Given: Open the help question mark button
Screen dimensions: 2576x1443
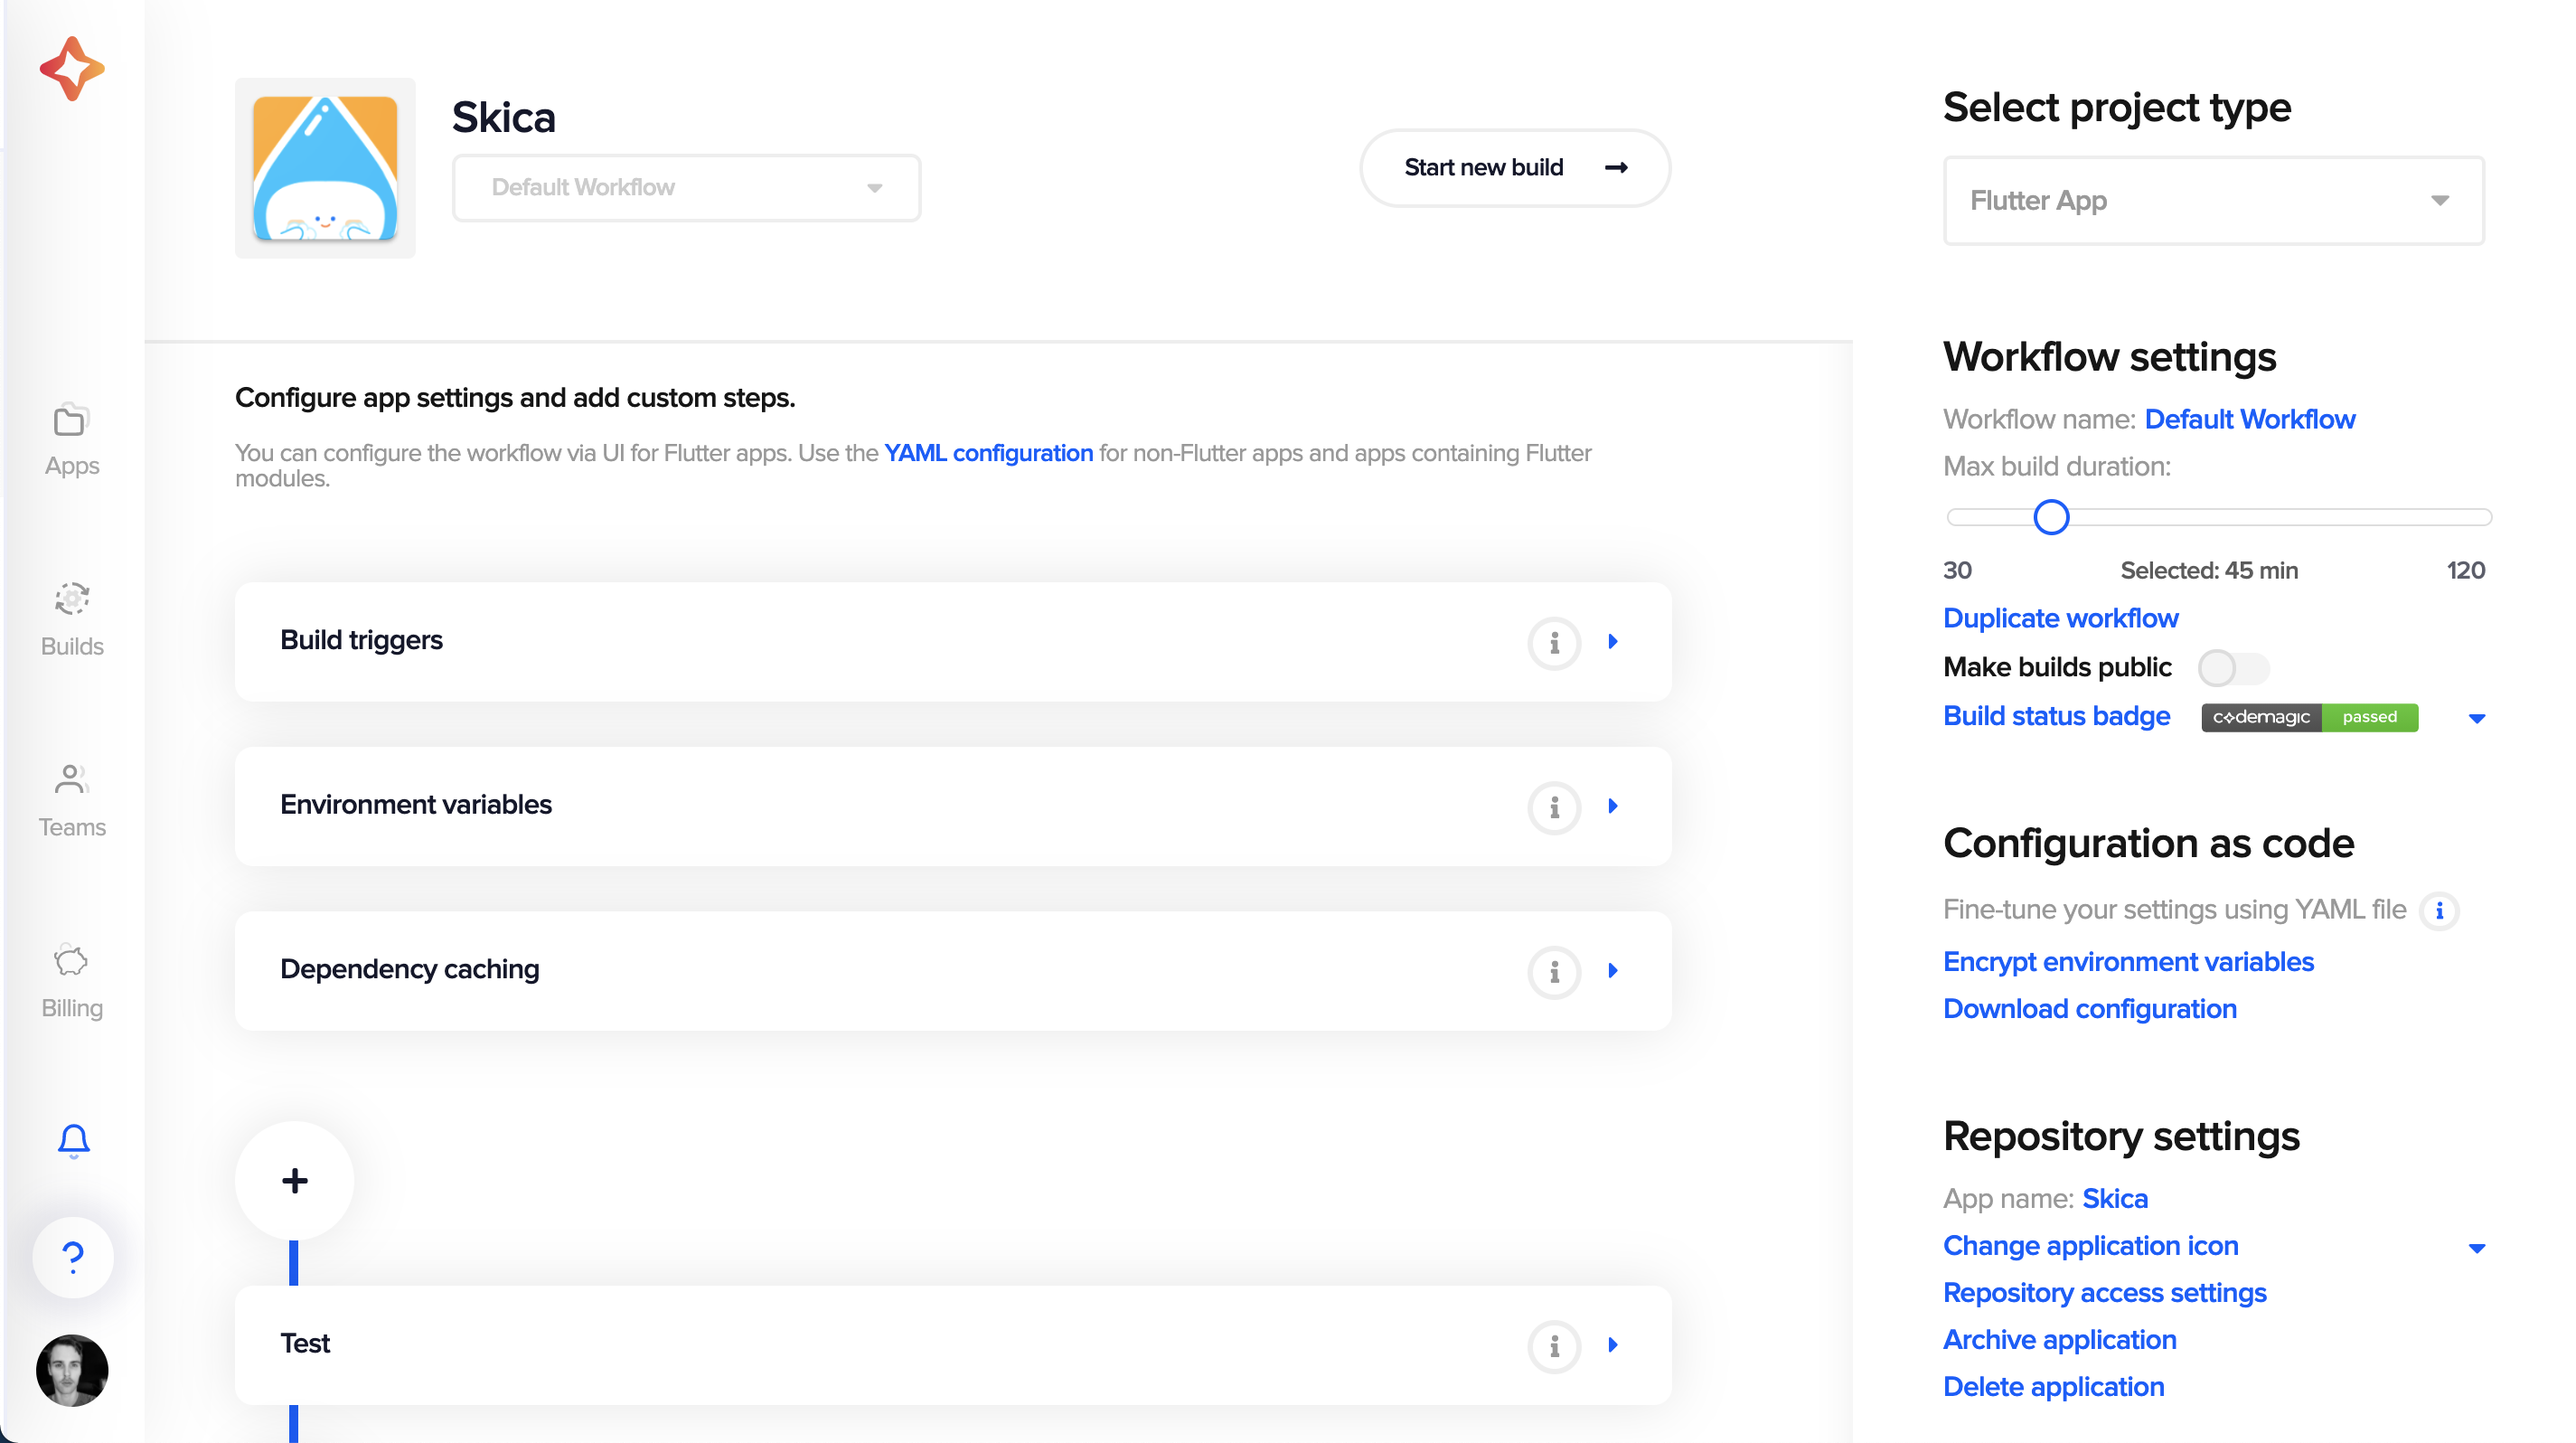Looking at the screenshot, I should click(x=73, y=1257).
